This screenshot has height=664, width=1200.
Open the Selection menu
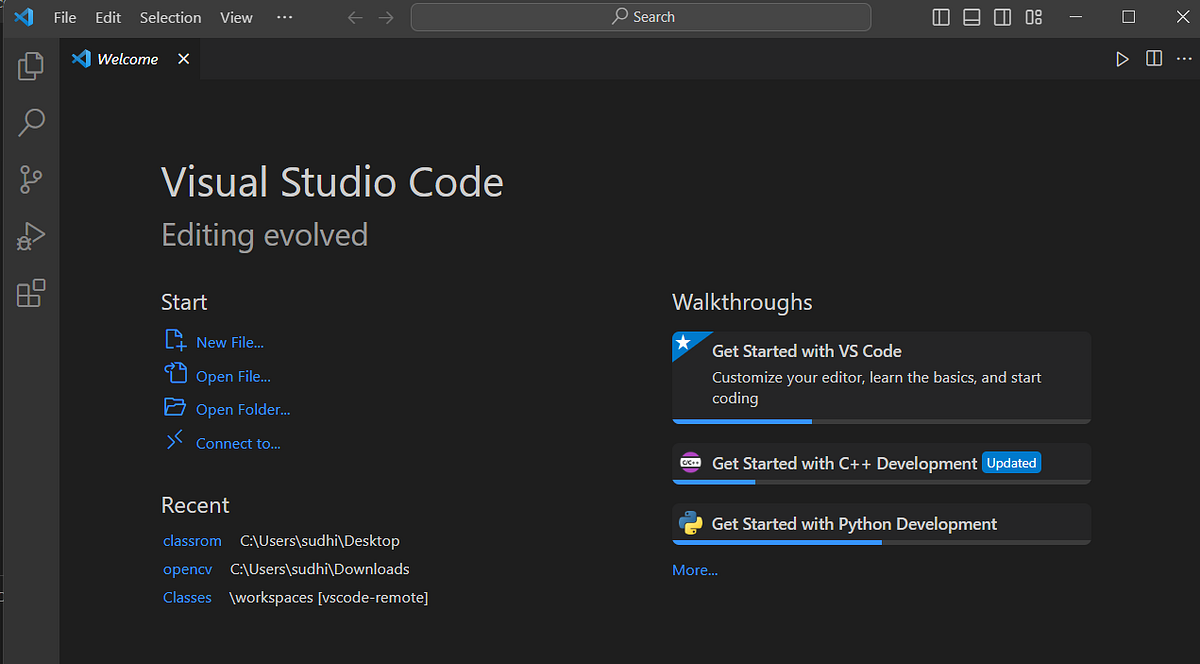click(170, 17)
